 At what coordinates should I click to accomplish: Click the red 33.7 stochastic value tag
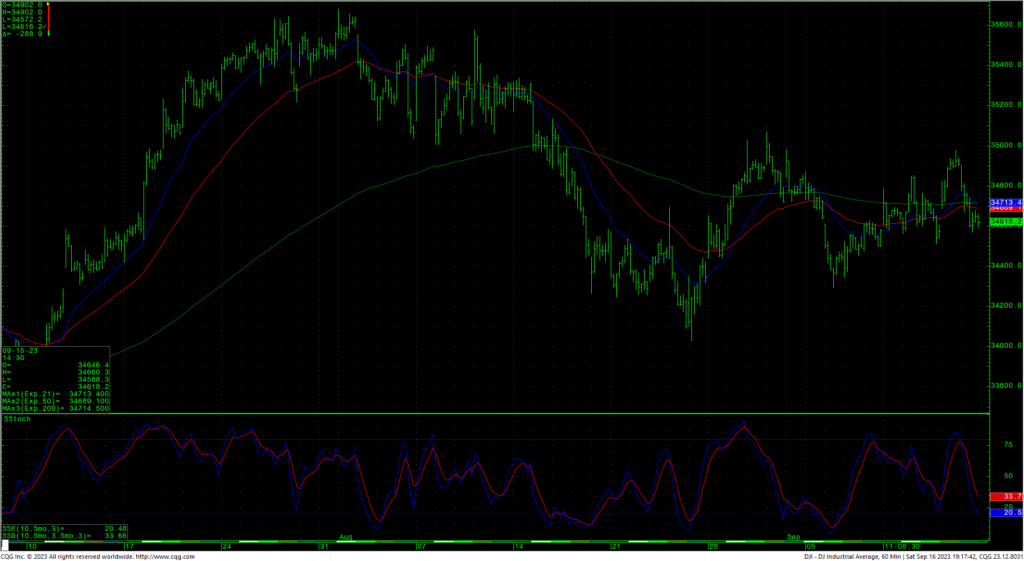tap(1004, 497)
